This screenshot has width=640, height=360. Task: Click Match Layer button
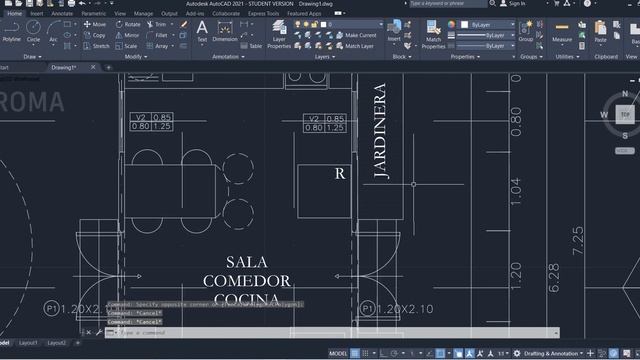click(355, 46)
